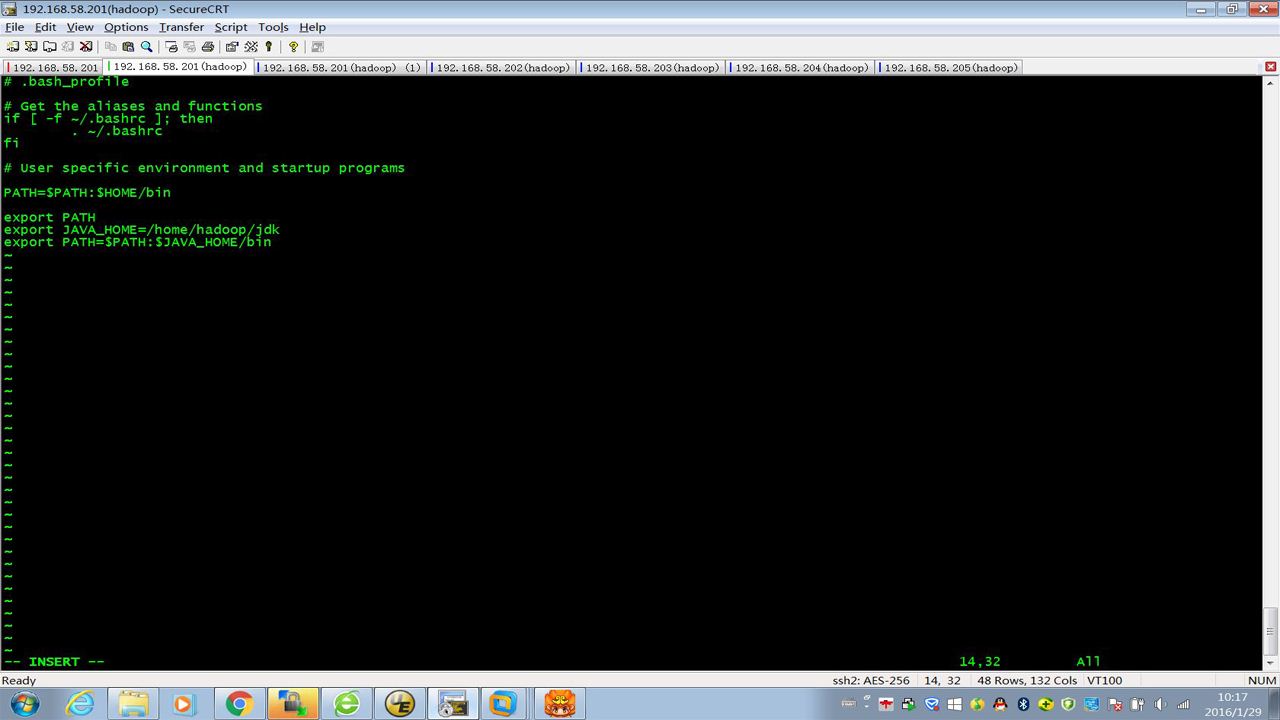Click '48 Rows, 132 Cols' status entry
The image size is (1280, 720).
tap(1027, 681)
